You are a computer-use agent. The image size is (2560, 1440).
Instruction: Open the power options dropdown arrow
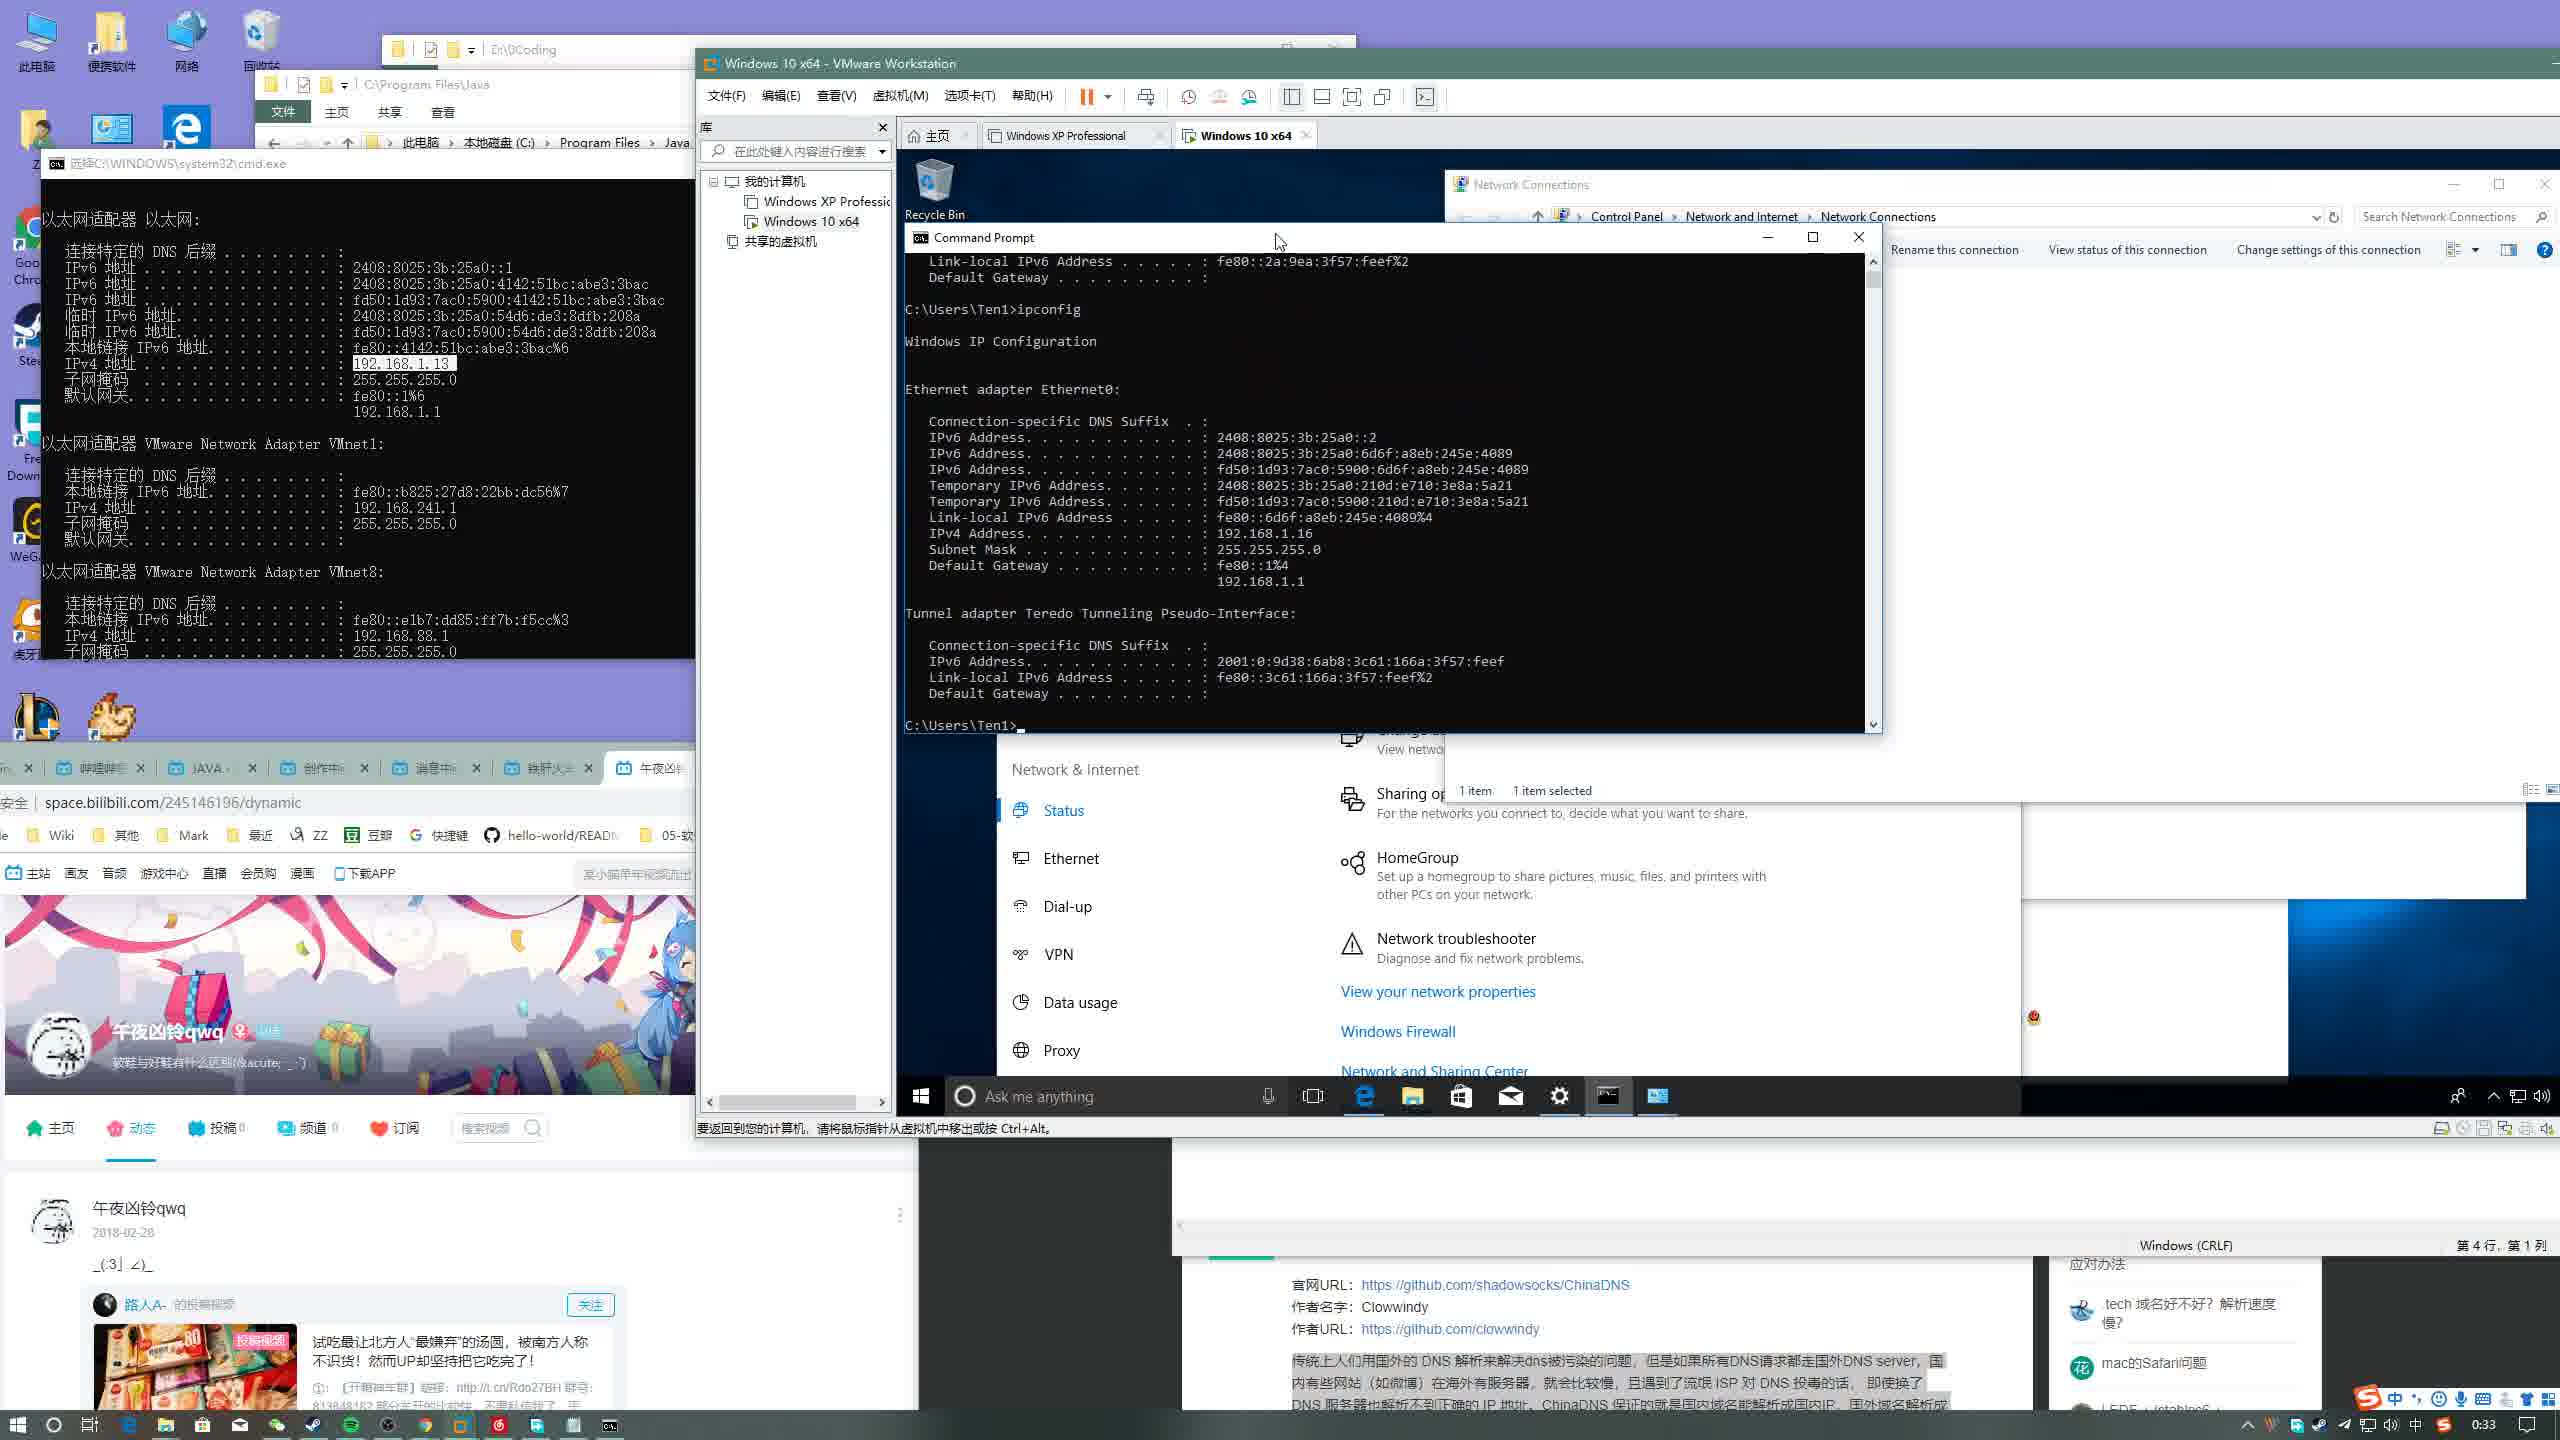pos(1108,97)
